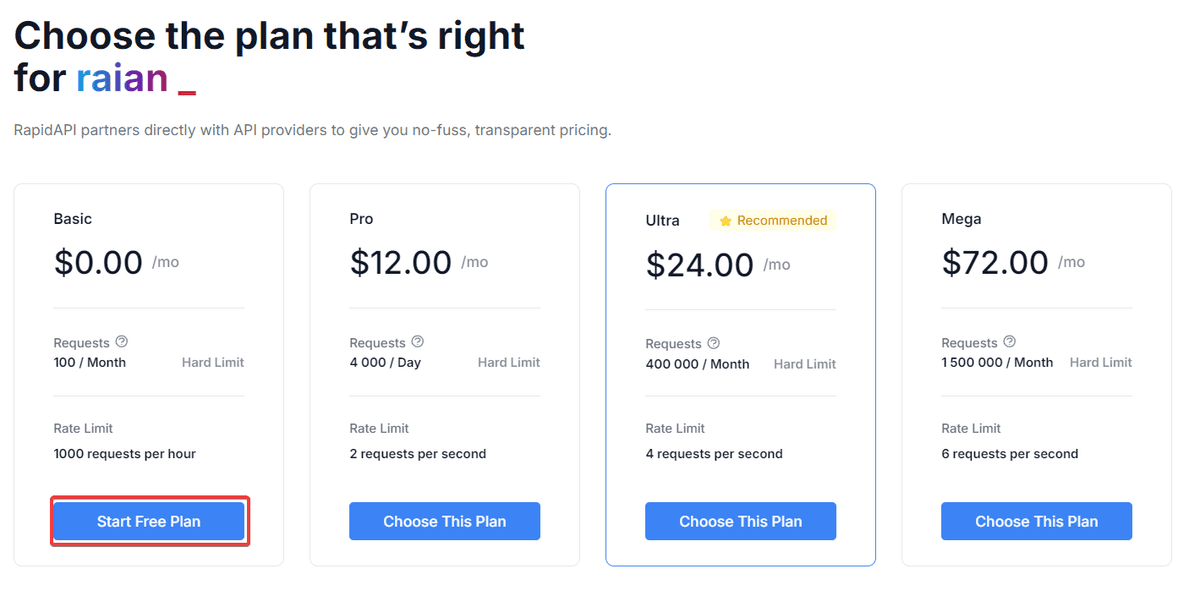Click Requests help icon in Mega plan

pos(1010,342)
